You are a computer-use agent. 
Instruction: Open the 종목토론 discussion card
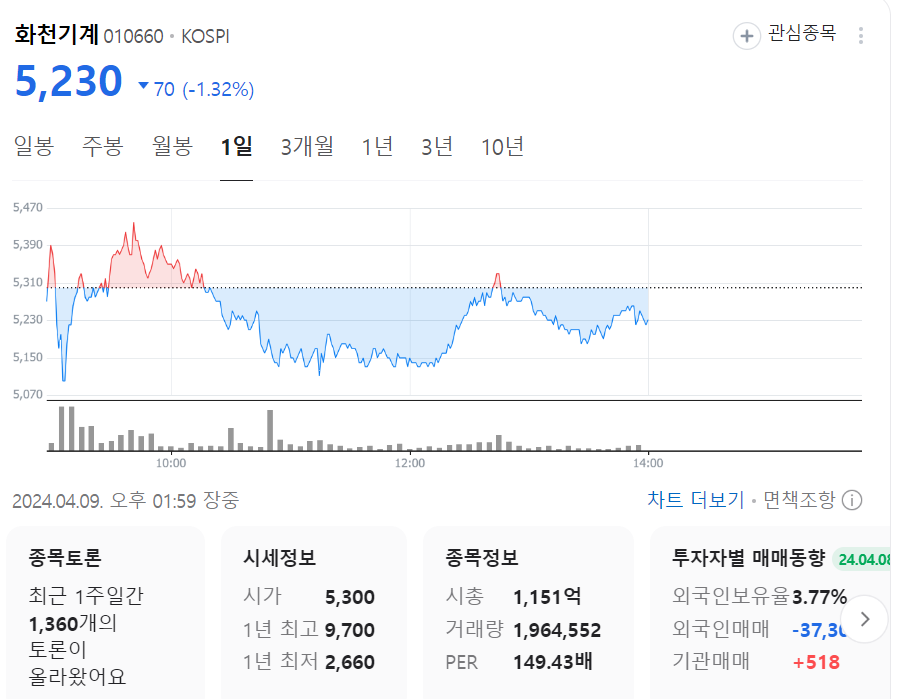[106, 612]
